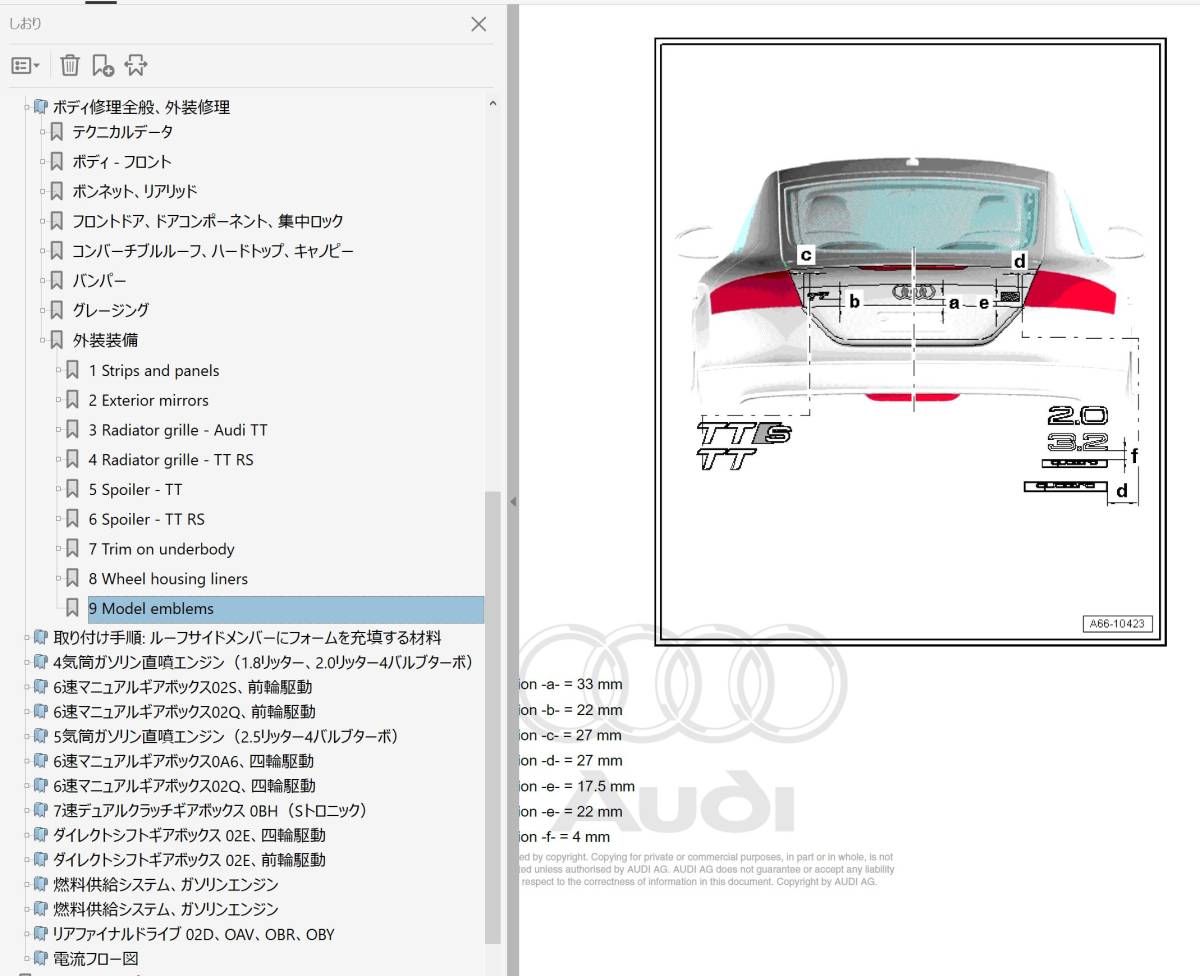Go to ダイレクトシフトギアボックス 02E、前輪駆動 bookmark
This screenshot has height=976, width=1200.
[189, 860]
